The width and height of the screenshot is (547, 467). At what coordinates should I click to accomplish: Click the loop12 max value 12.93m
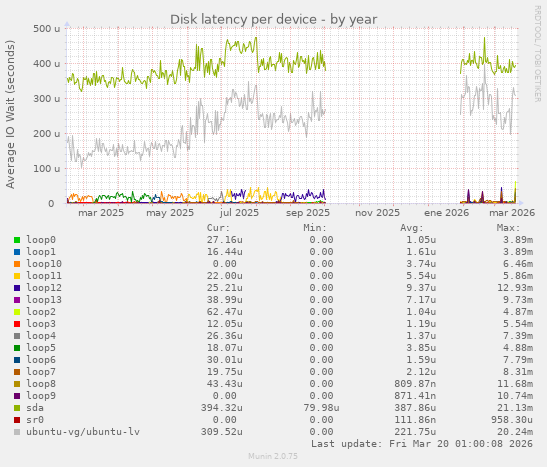coord(515,288)
